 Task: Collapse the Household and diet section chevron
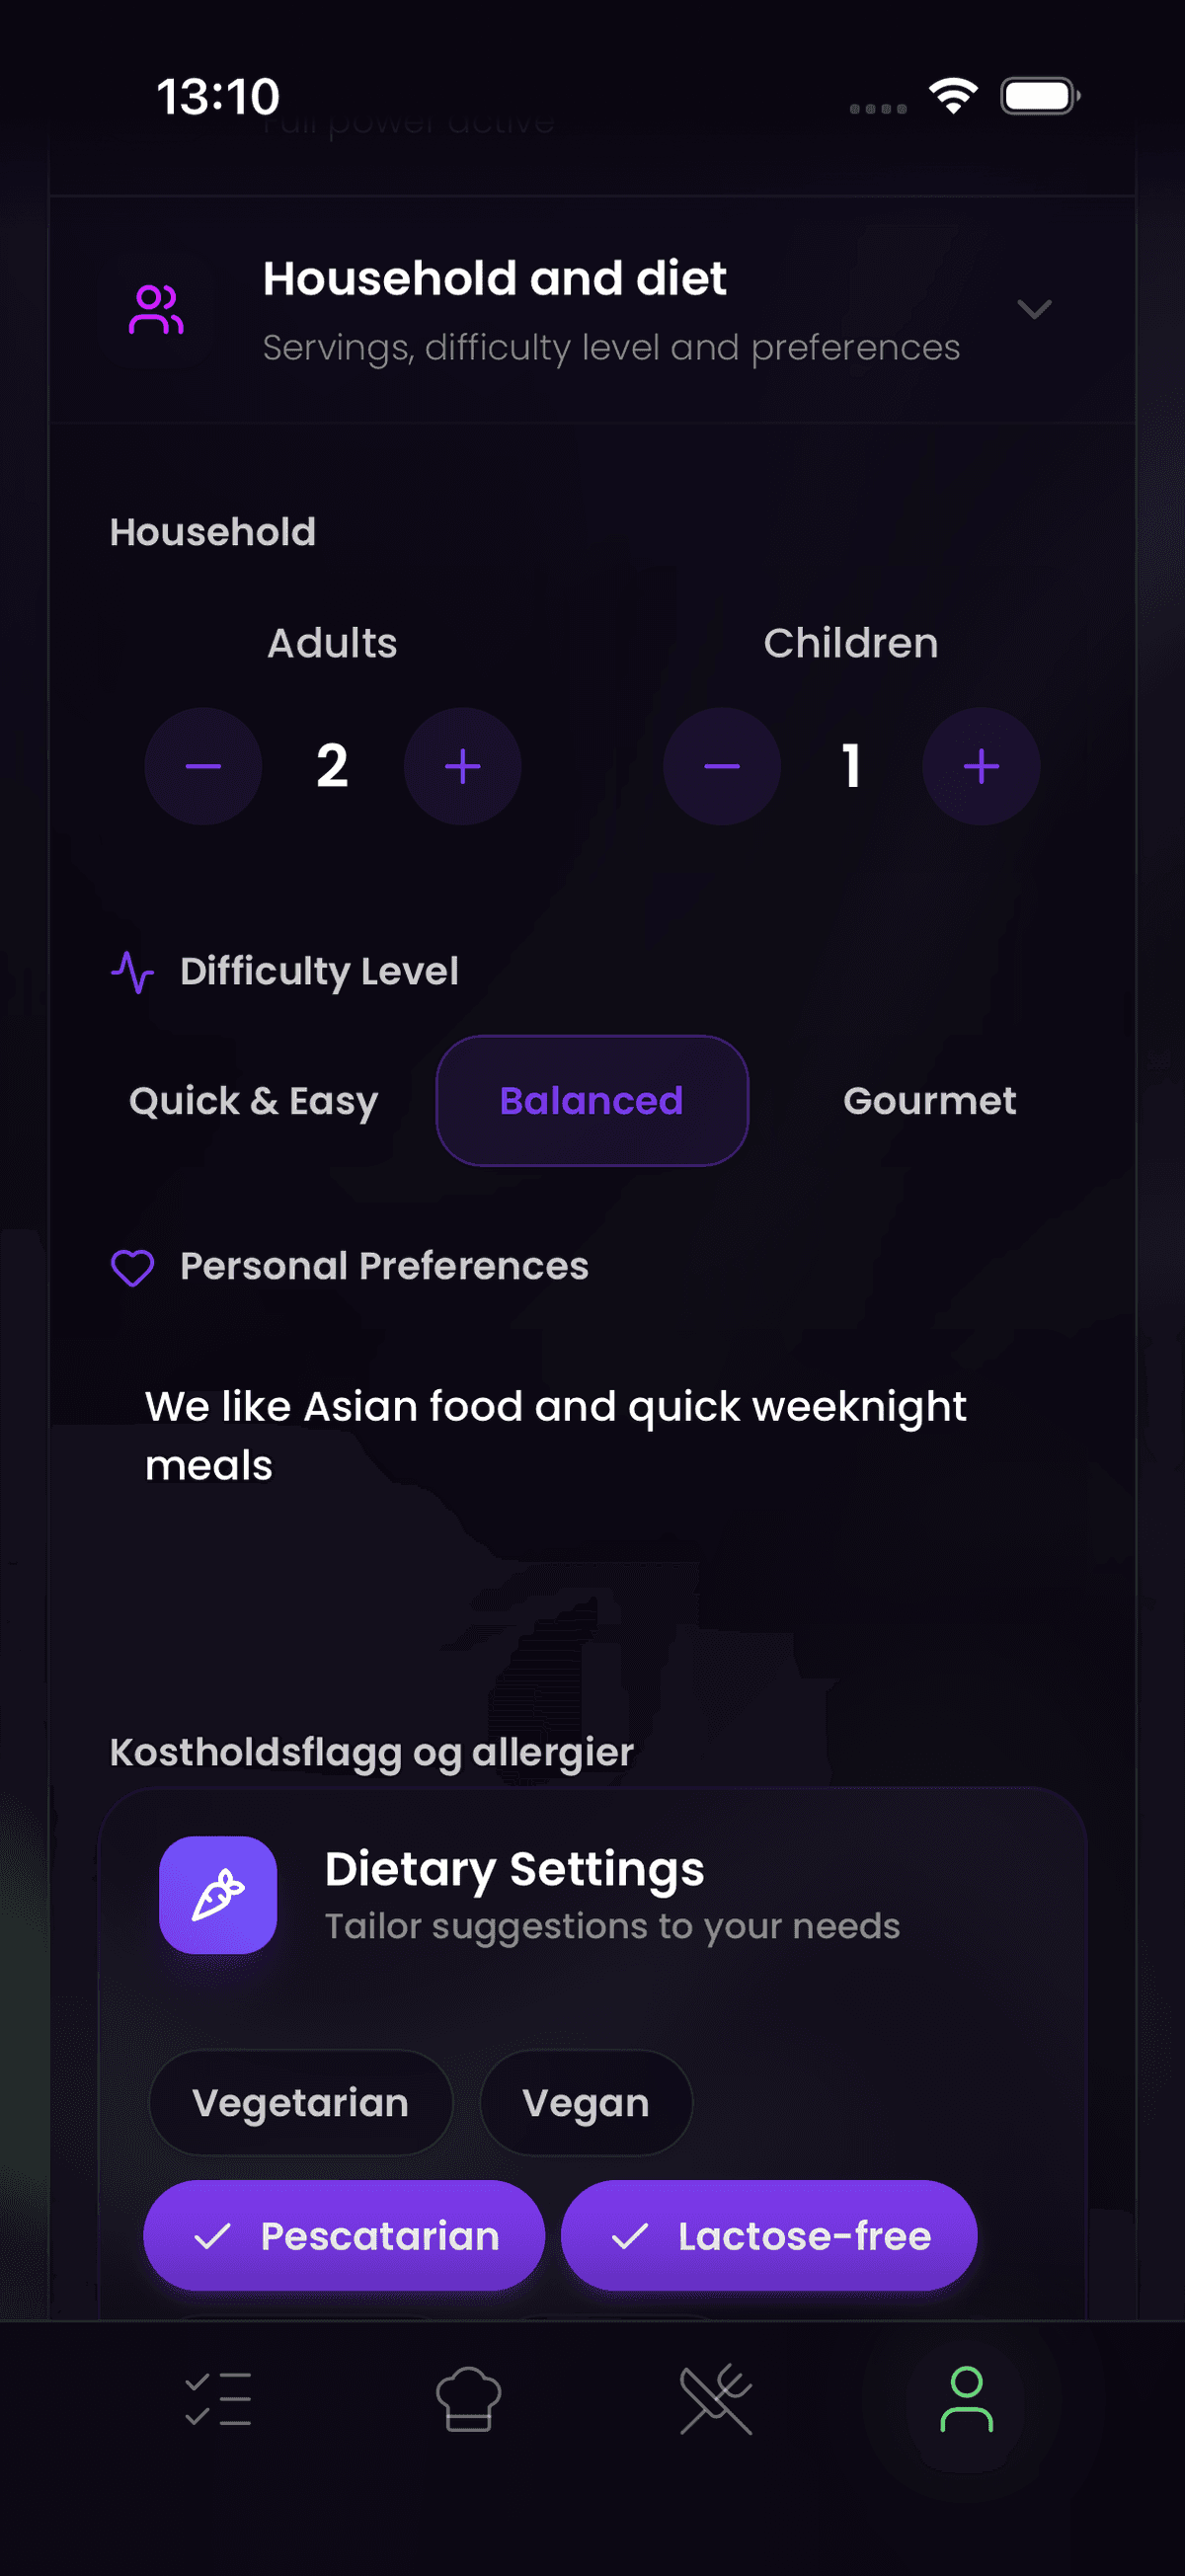1034,309
